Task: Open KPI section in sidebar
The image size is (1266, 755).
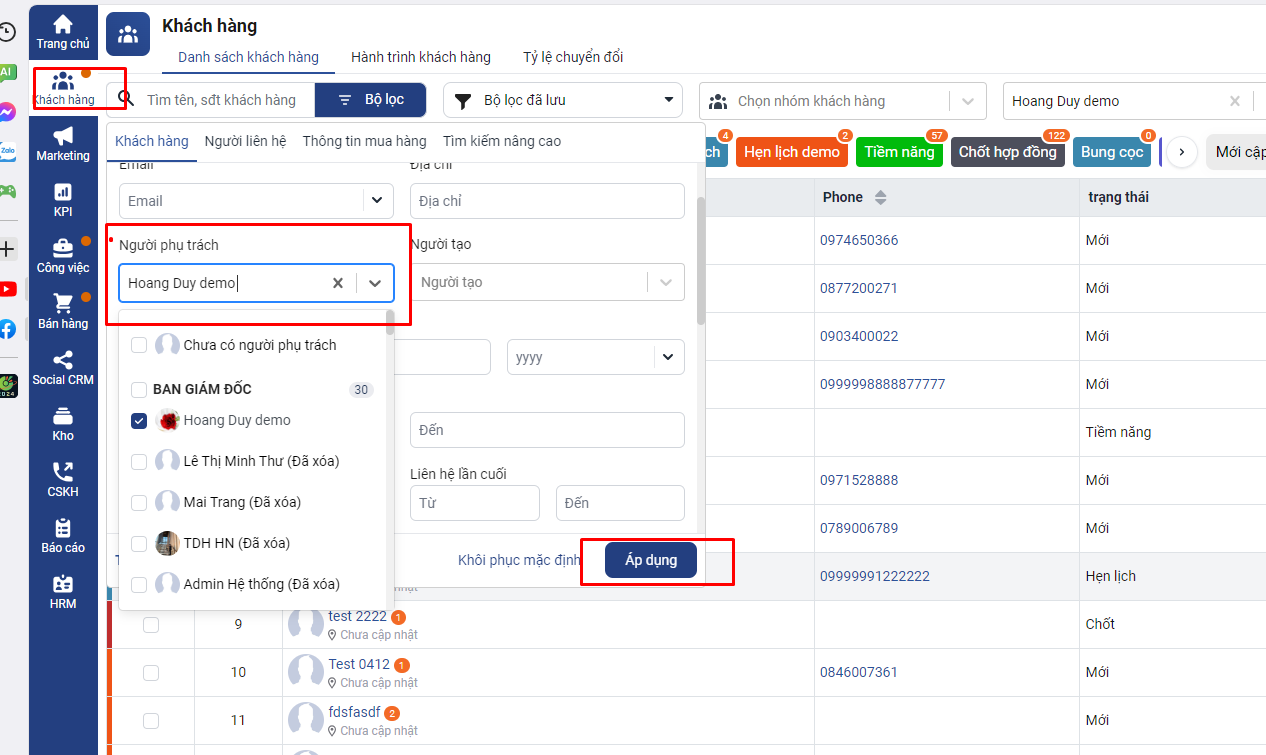Action: pos(63,199)
